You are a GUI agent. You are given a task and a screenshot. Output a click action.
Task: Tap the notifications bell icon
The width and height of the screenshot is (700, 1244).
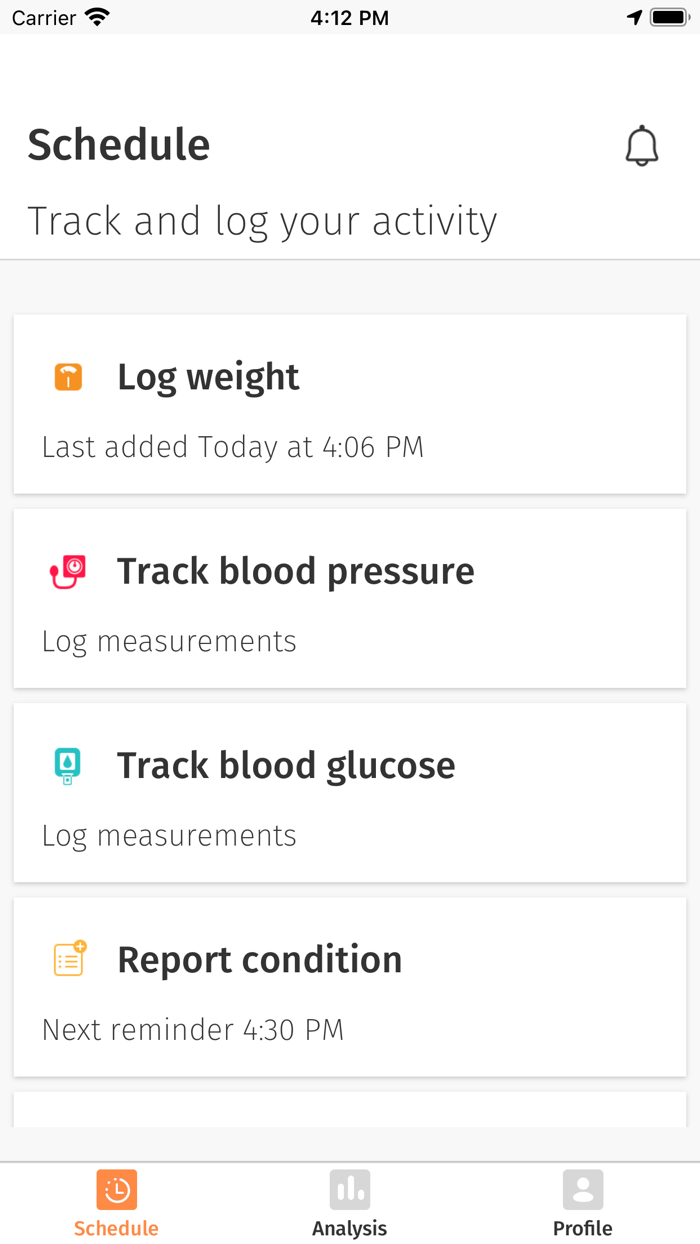tap(642, 146)
